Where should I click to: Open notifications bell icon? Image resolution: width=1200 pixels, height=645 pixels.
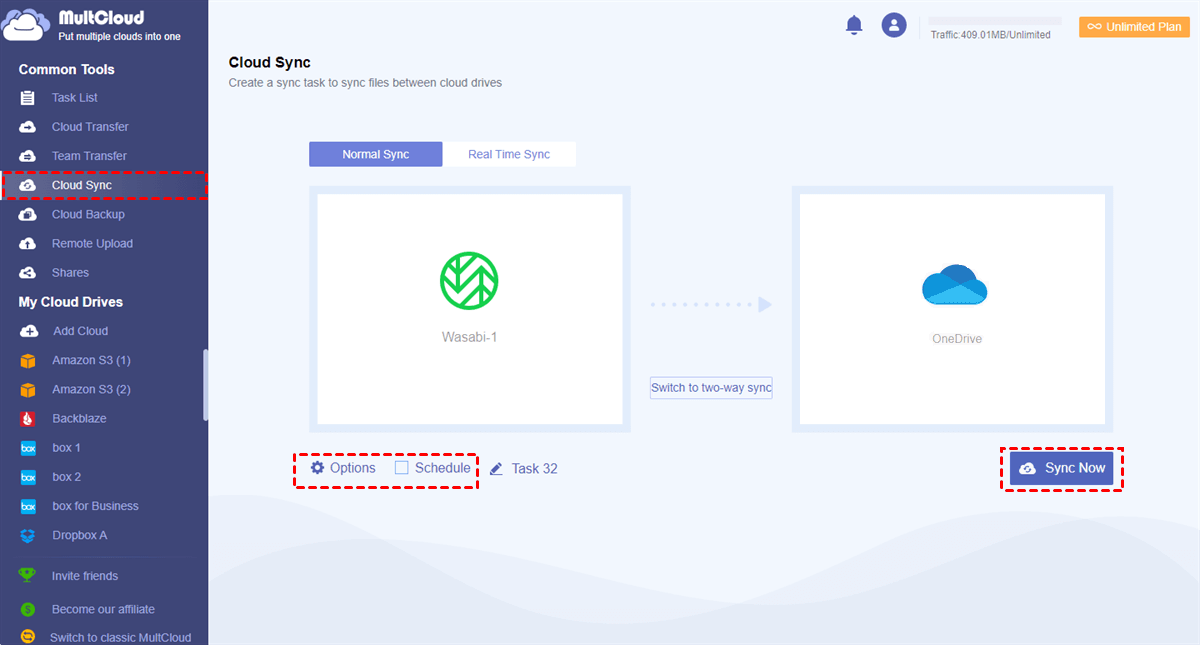coord(854,26)
